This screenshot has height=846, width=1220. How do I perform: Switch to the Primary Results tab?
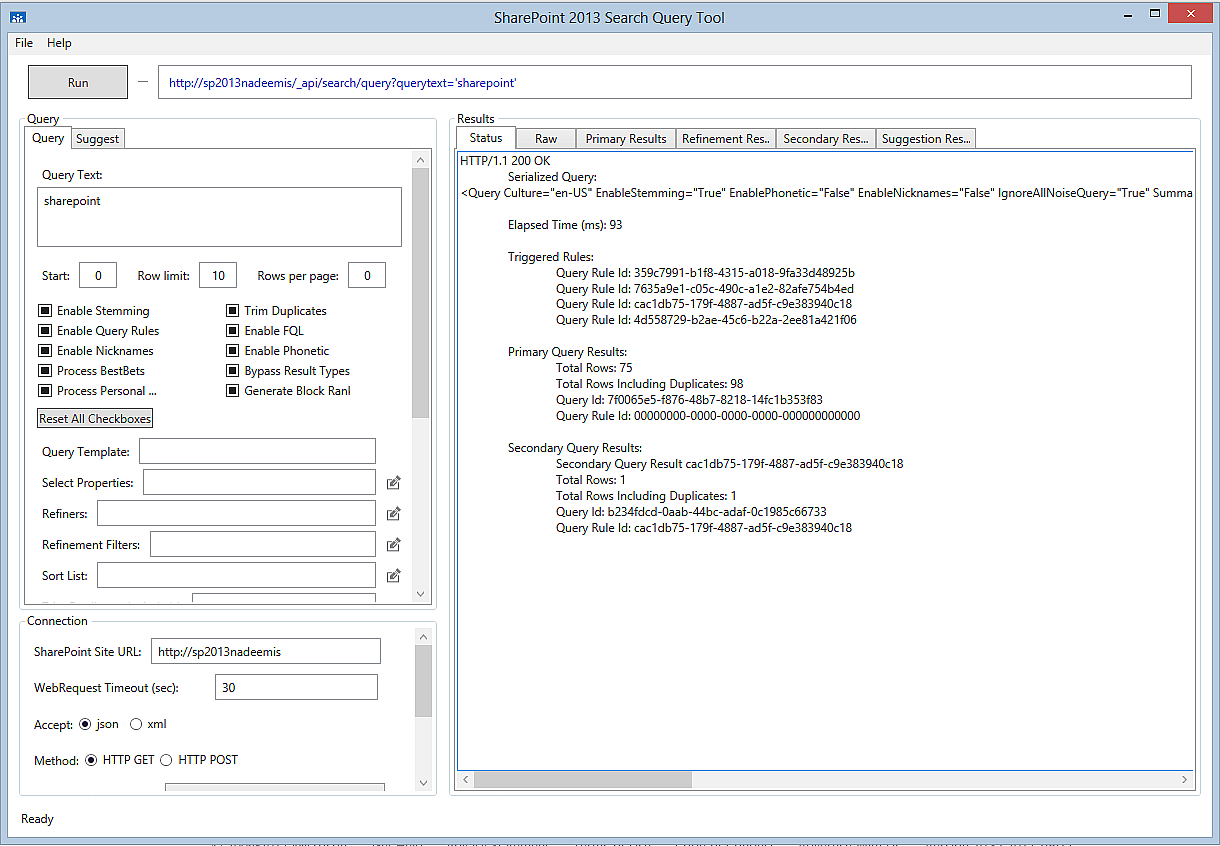(626, 139)
